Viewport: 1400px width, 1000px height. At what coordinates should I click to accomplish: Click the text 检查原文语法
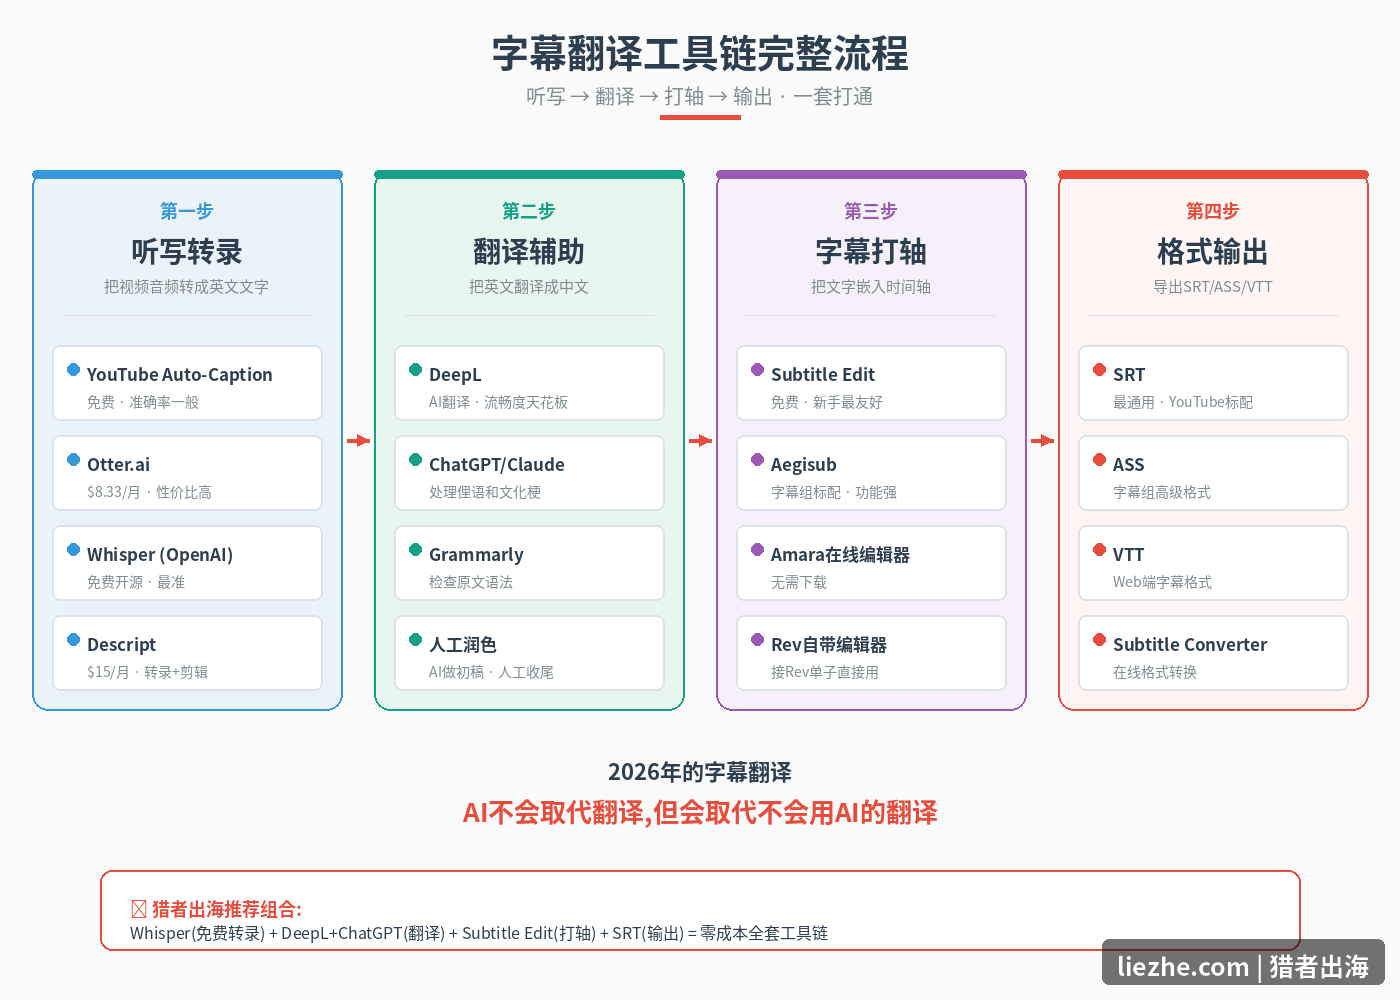tap(471, 582)
